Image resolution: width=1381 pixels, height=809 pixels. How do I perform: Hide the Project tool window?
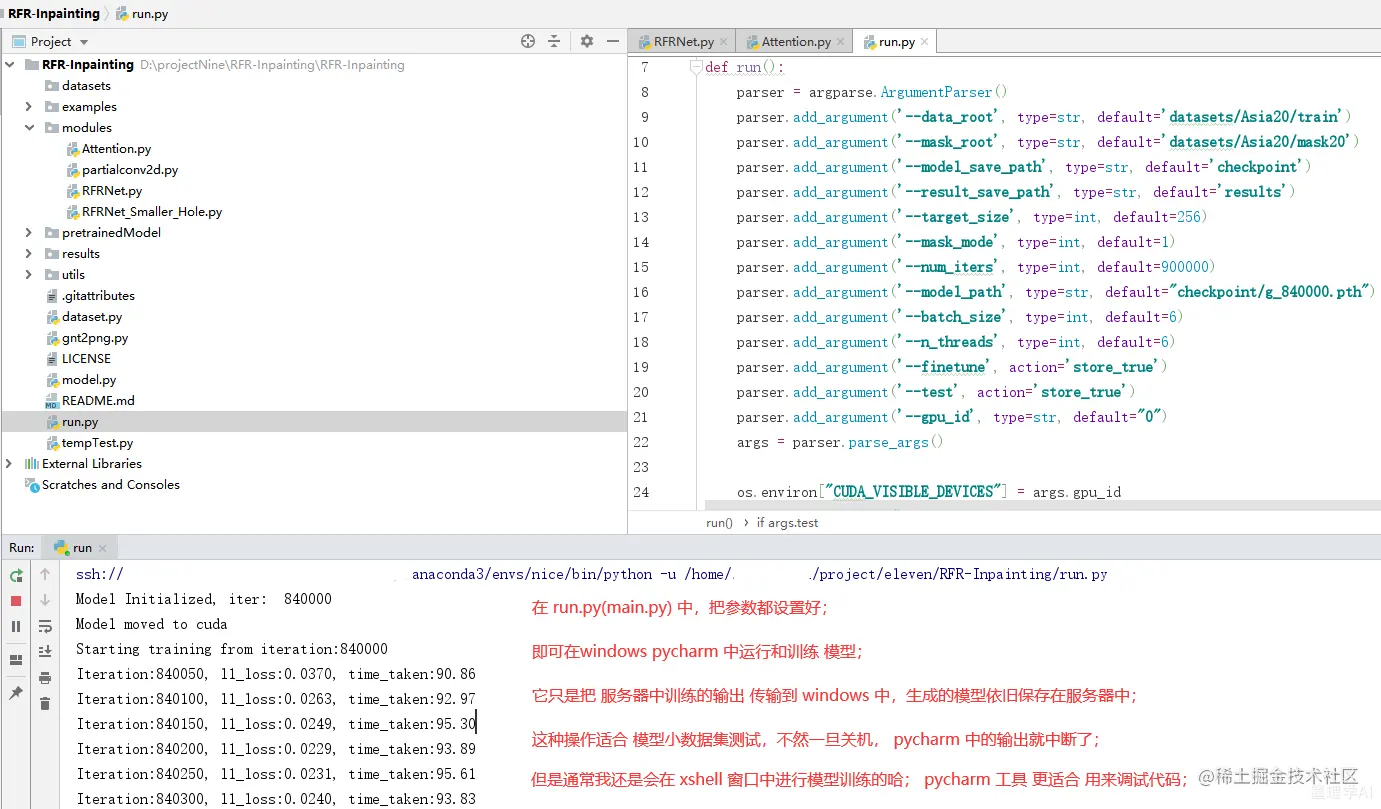click(x=613, y=41)
